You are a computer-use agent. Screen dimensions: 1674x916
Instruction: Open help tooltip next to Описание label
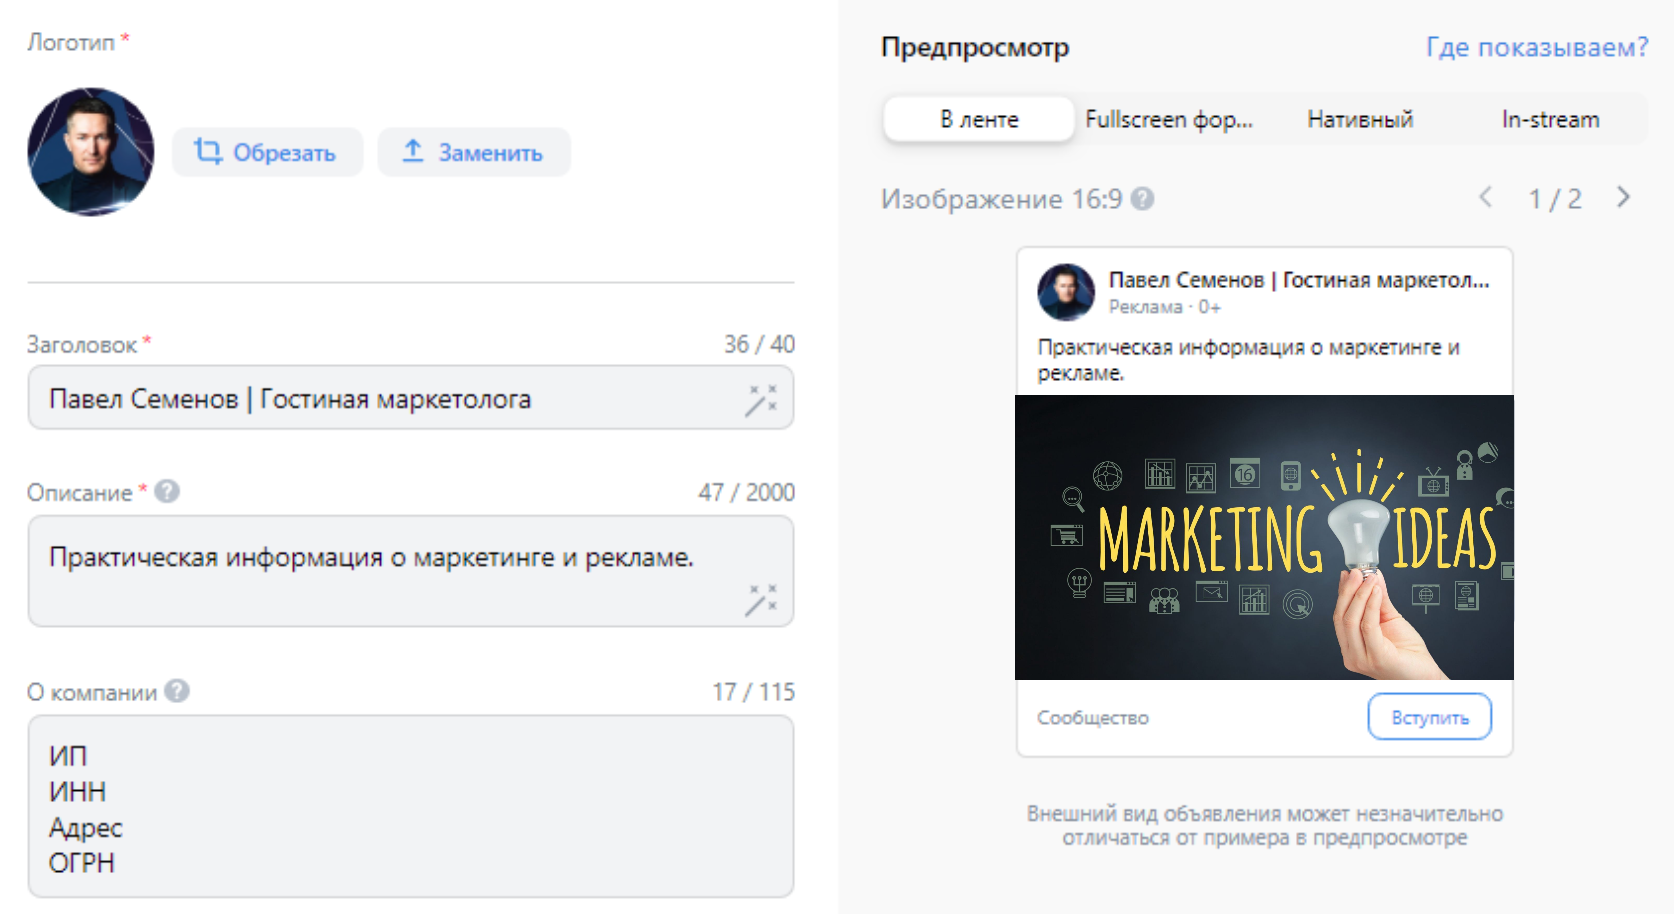[x=168, y=492]
